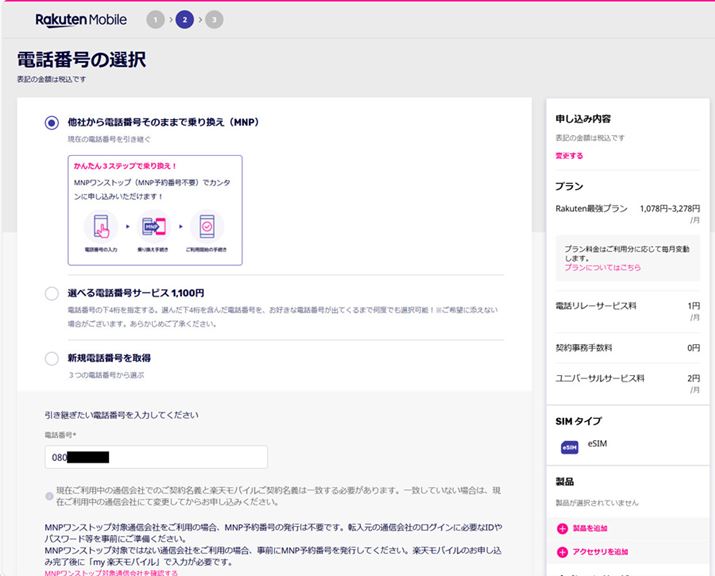Click the 変更する link in order summary
The image size is (715, 576).
click(569, 156)
